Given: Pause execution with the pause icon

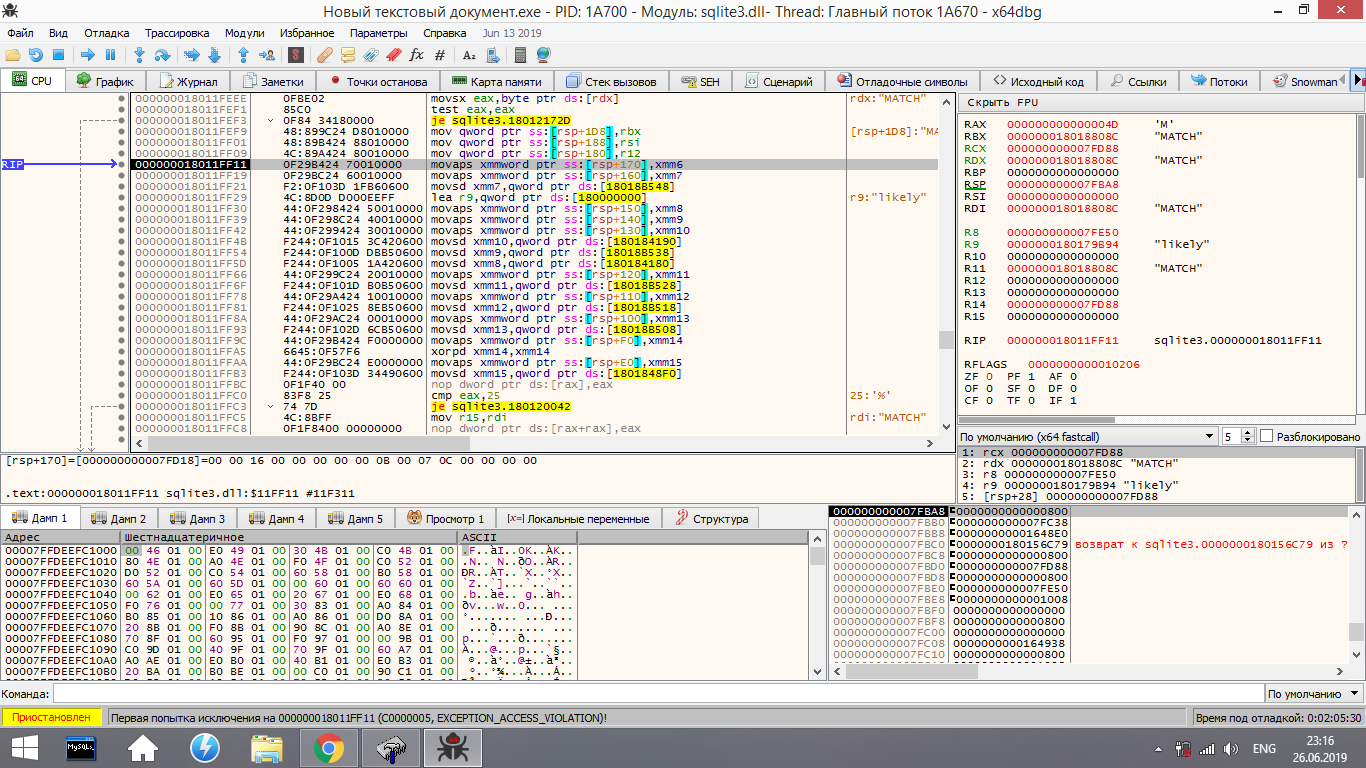Looking at the screenshot, I should (110, 55).
